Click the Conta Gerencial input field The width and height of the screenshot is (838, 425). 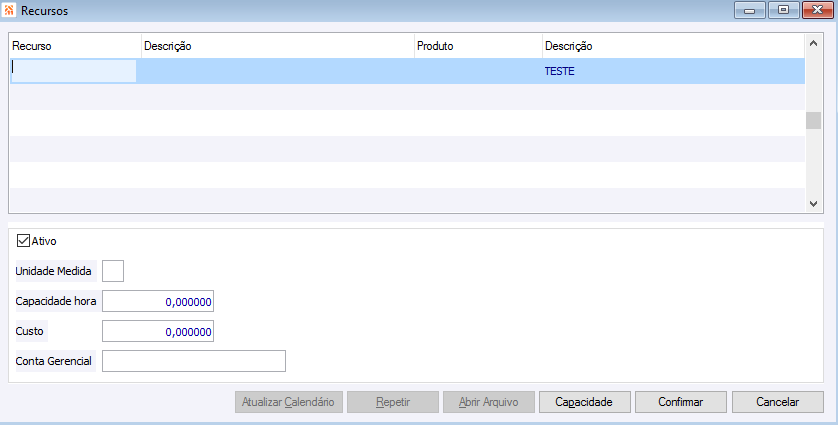(194, 361)
